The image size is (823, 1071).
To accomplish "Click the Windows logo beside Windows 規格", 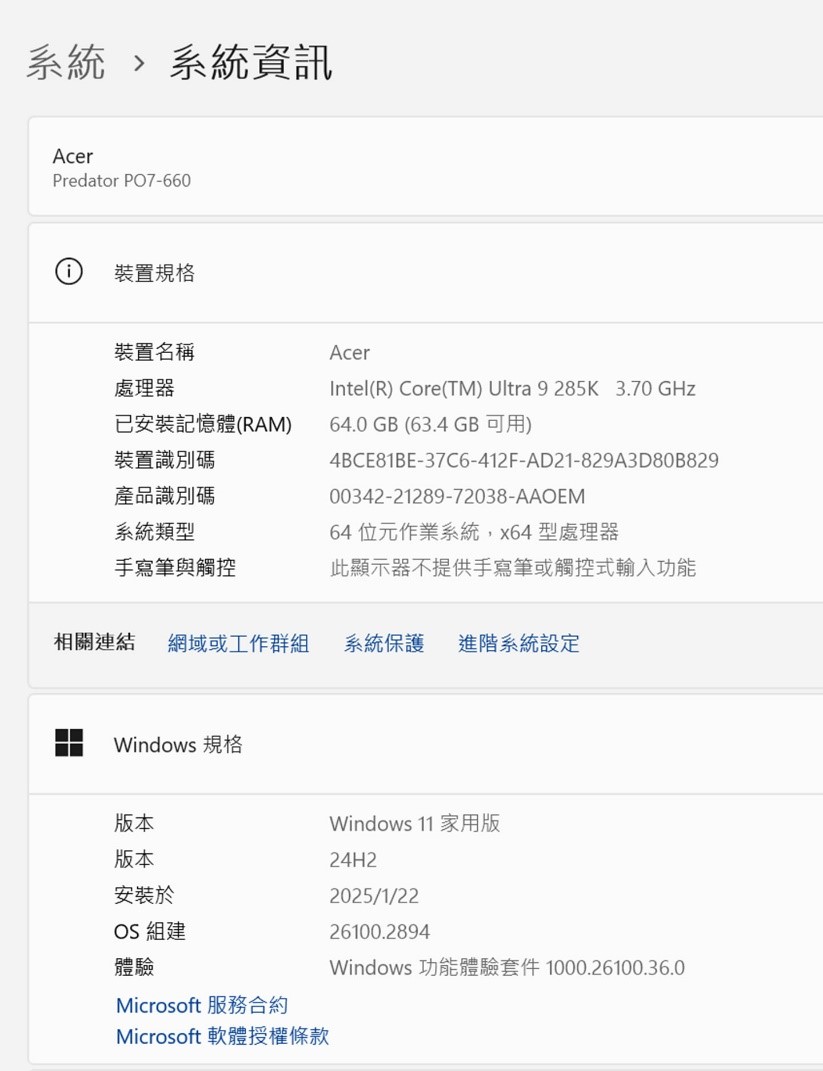I will tap(69, 743).
